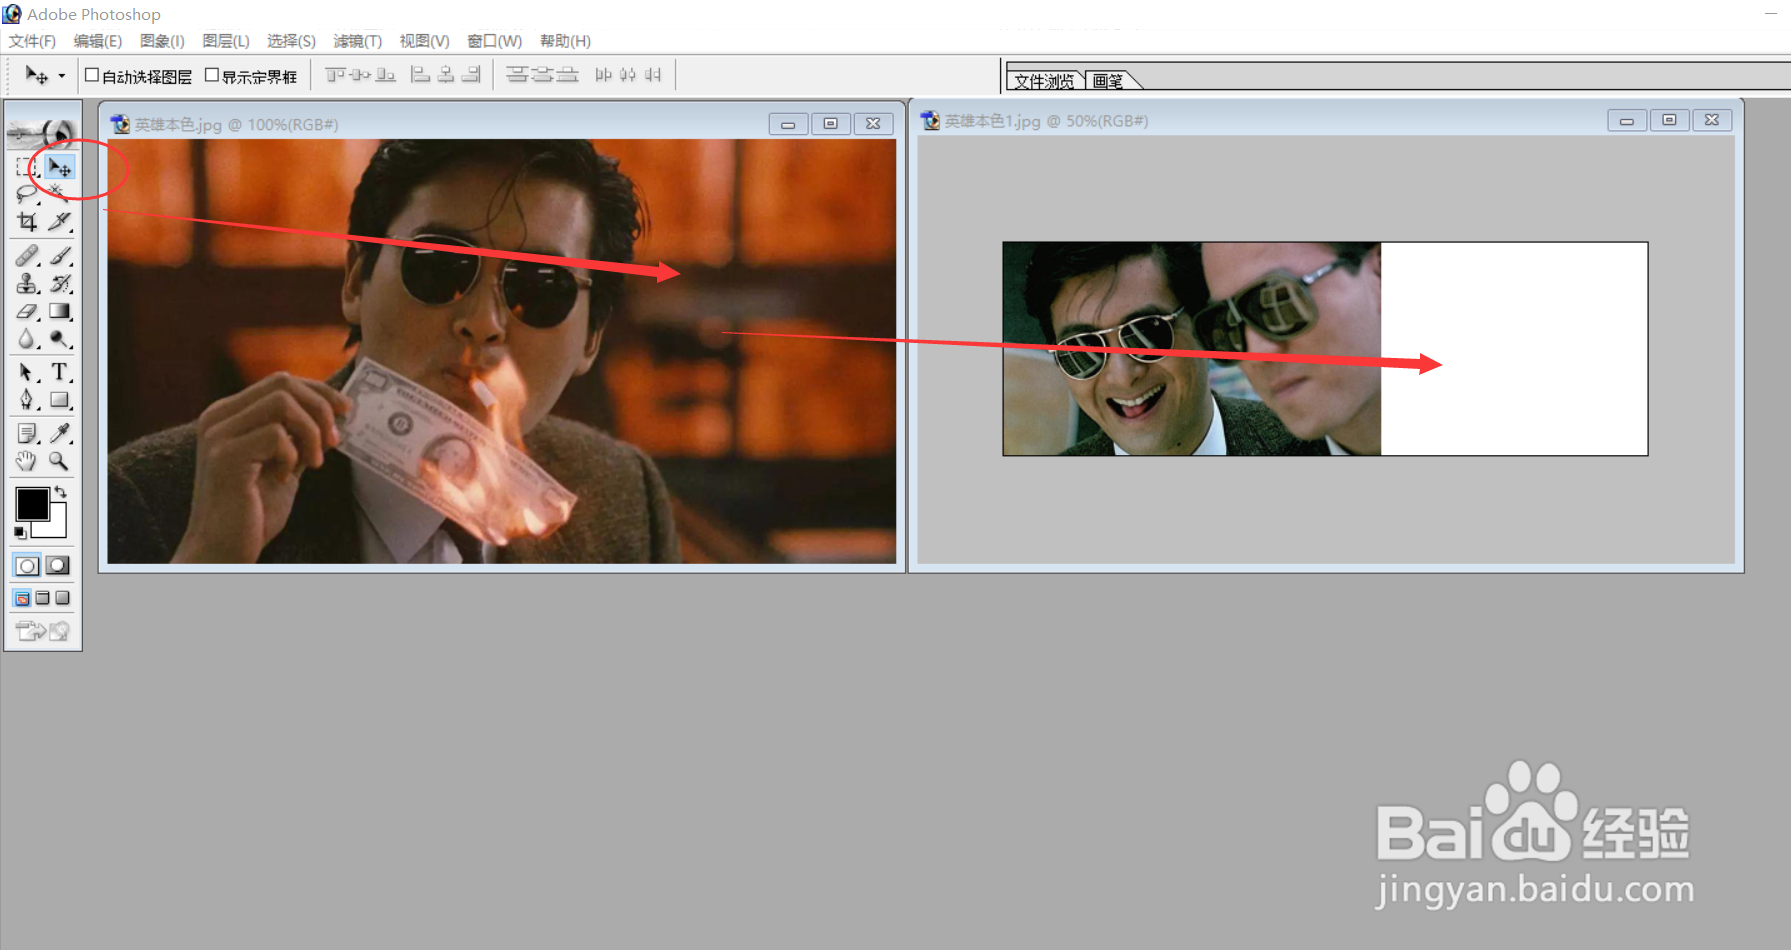Select the Crop tool

27,221
